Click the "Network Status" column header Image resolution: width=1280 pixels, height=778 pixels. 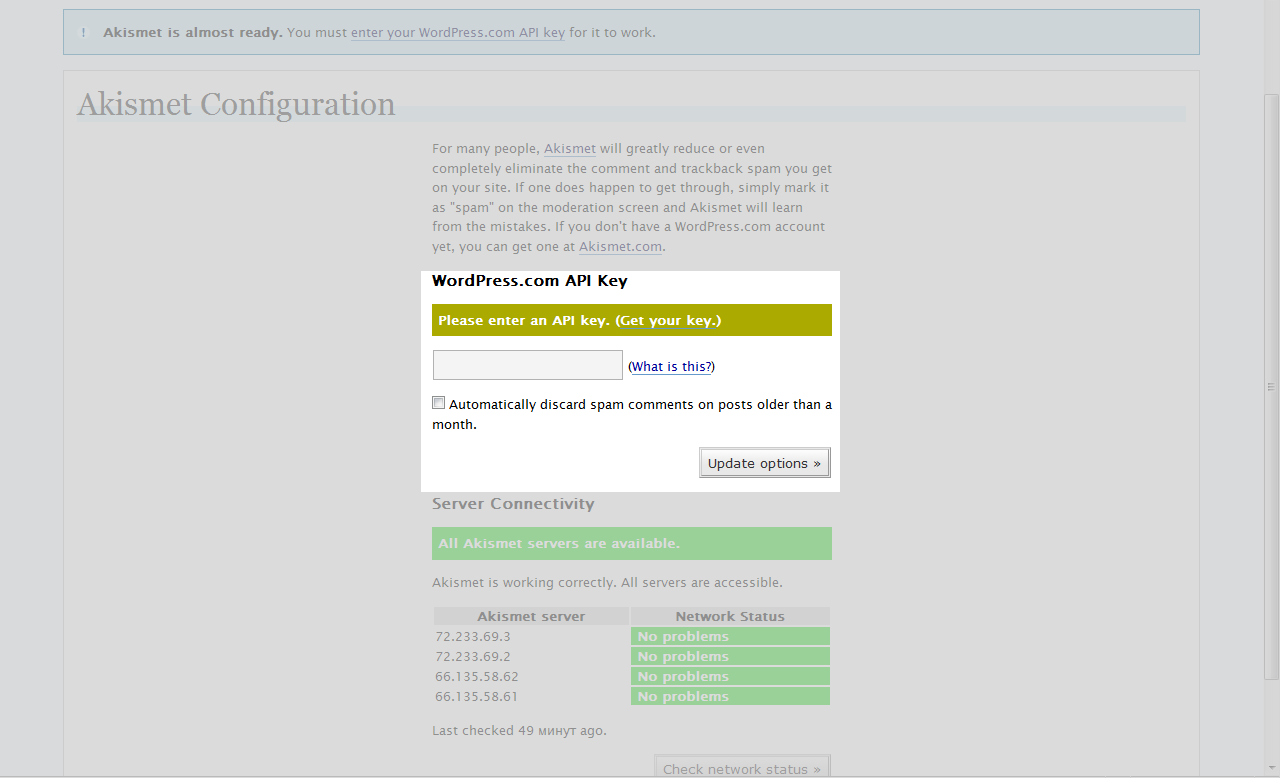[x=730, y=617]
